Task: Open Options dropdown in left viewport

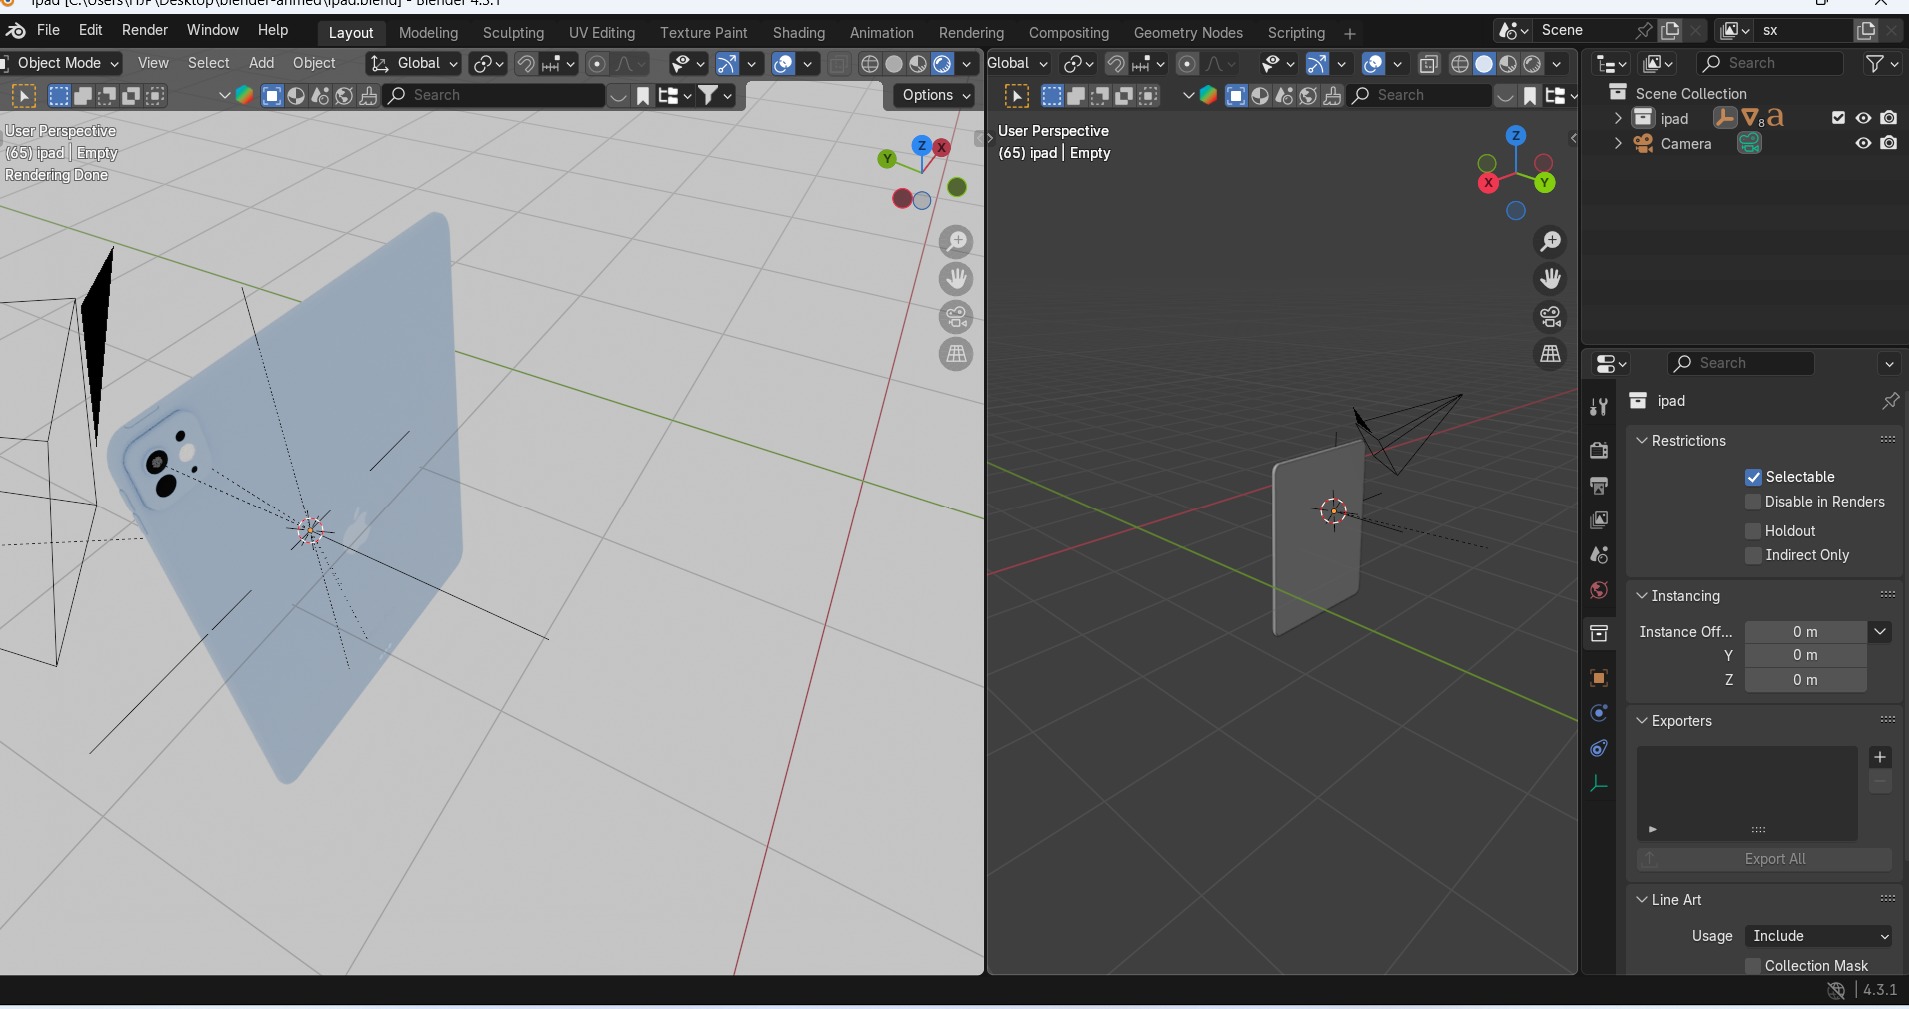Action: 934,95
